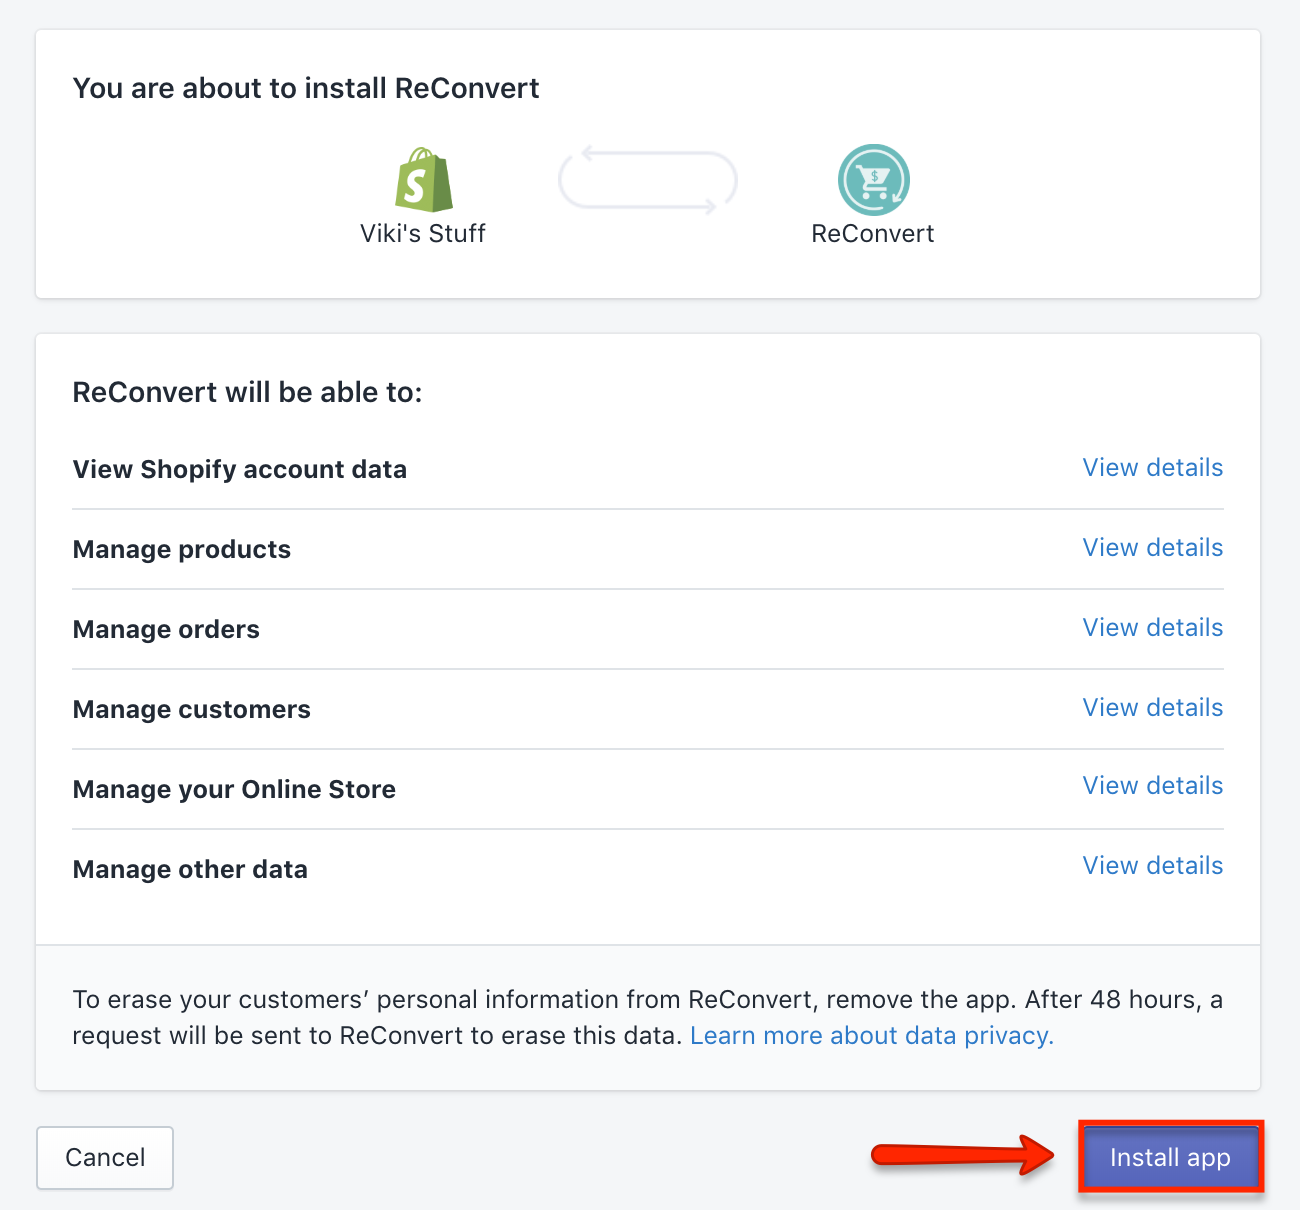Click the 'Manage products' permission text
Viewport: 1300px width, 1210px height.
pos(182,550)
